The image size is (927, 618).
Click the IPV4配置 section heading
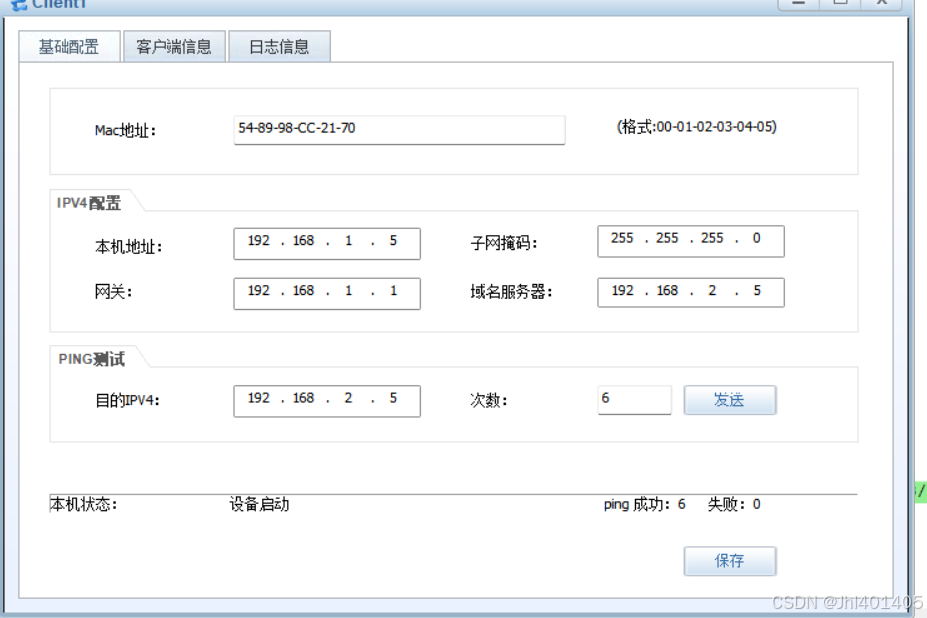point(89,203)
